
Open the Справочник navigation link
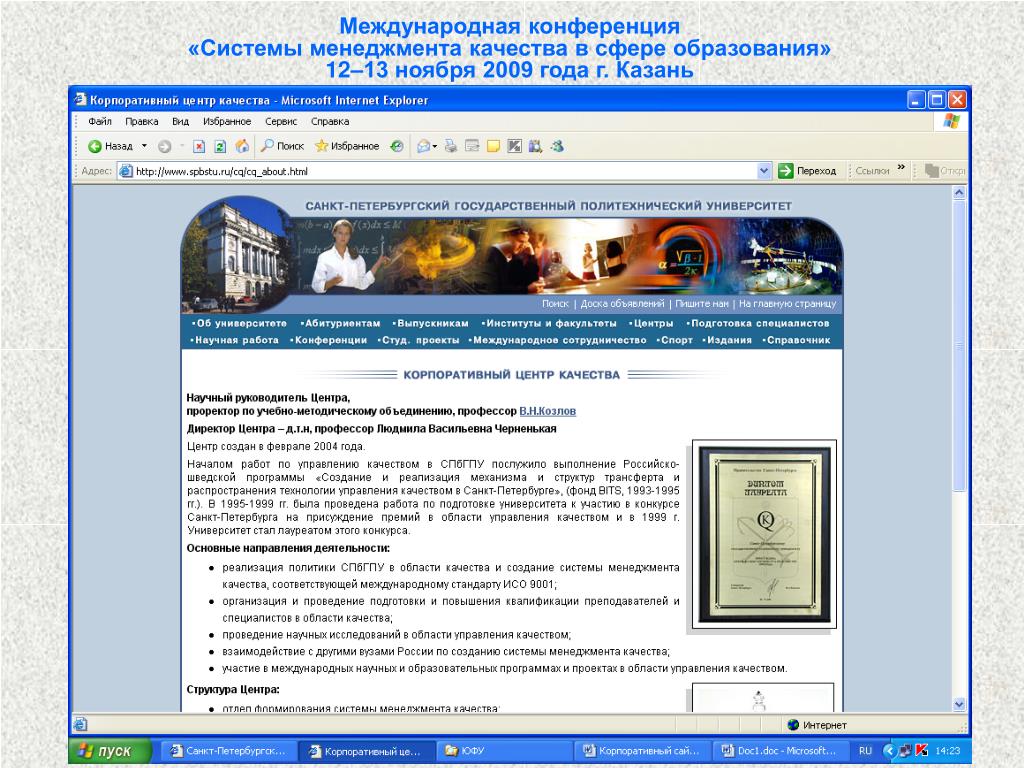click(799, 340)
